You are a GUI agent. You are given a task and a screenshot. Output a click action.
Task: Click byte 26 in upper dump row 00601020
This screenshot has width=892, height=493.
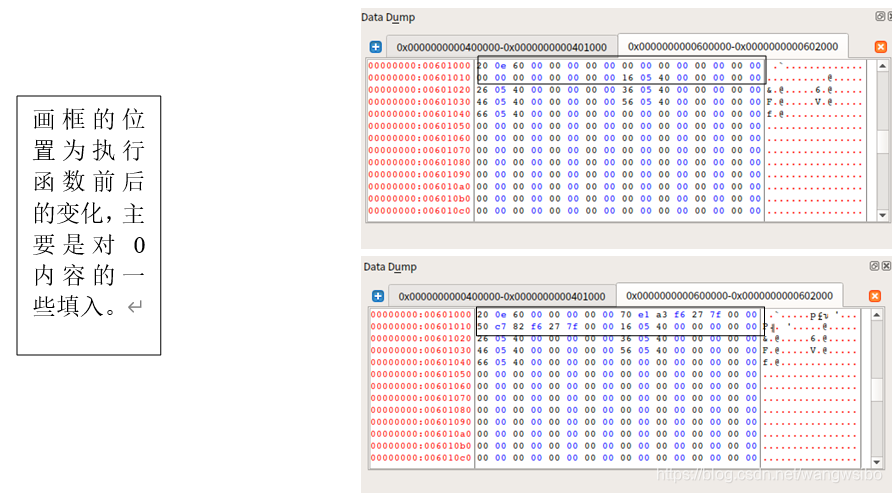point(482,90)
